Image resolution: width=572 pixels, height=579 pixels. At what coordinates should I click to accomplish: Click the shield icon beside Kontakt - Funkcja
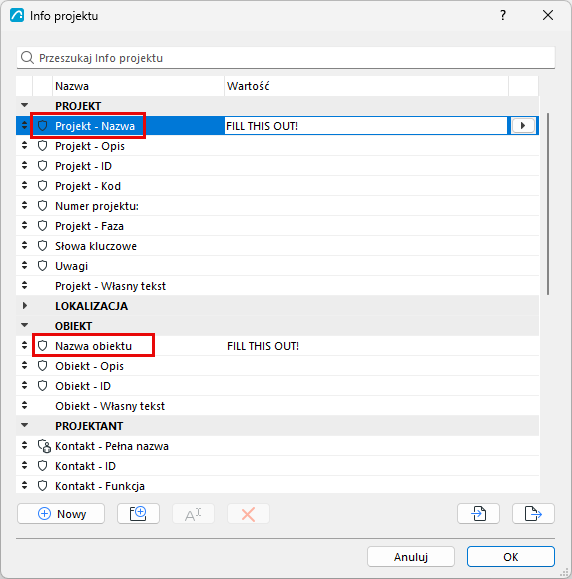pos(42,486)
